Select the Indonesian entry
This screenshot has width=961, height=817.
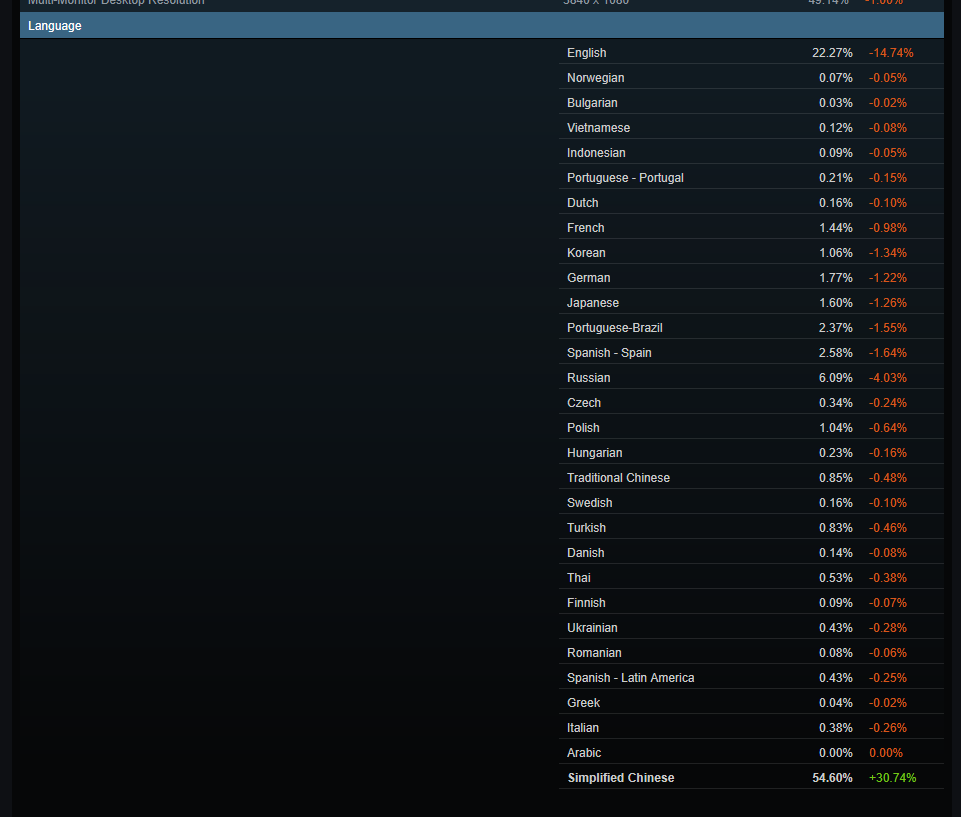[x=751, y=153]
